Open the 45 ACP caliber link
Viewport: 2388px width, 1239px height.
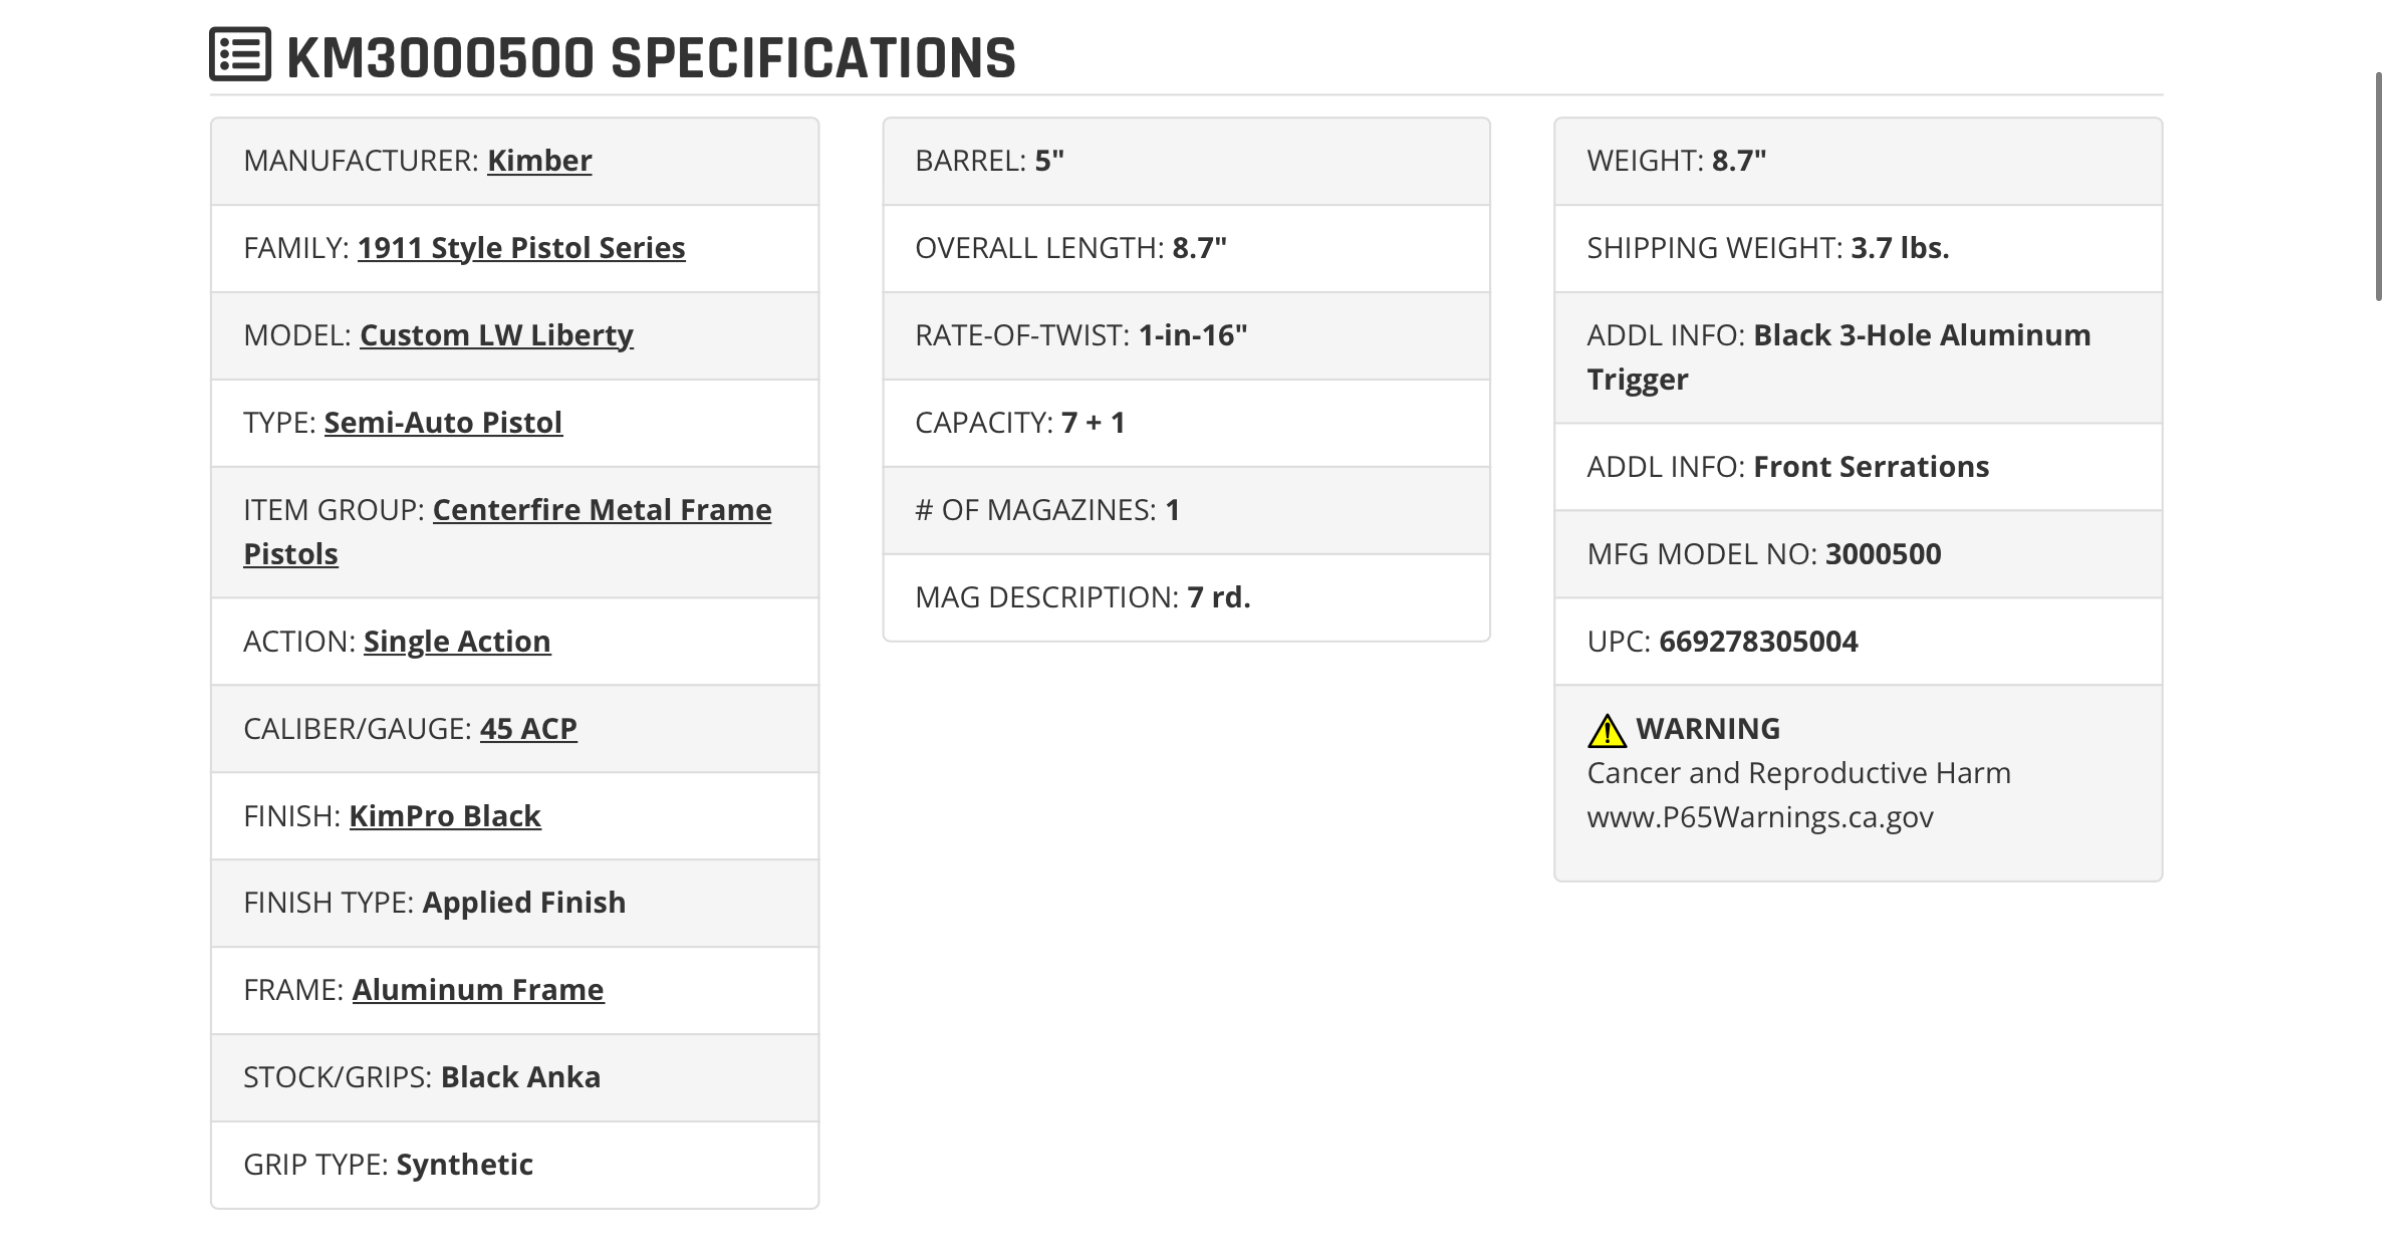pos(528,728)
